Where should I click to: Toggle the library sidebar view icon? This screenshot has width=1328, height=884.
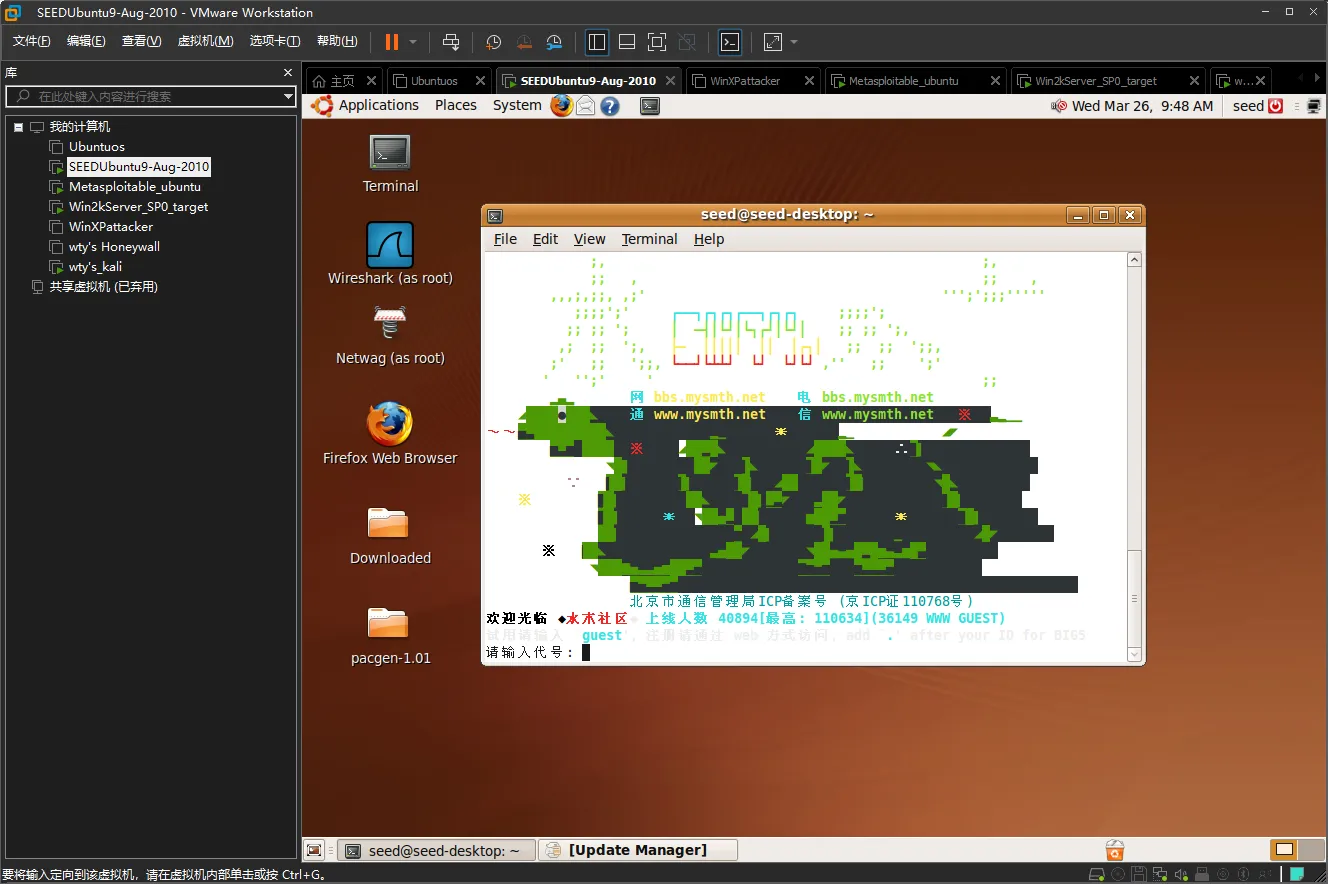pos(597,42)
